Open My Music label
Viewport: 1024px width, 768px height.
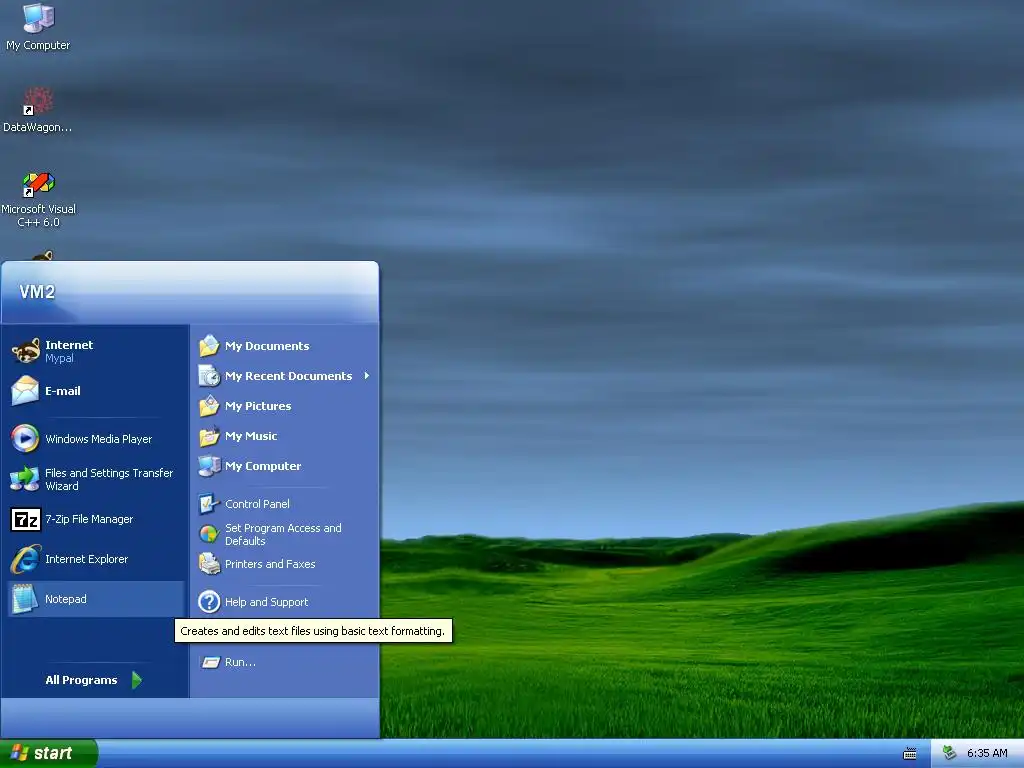coord(251,436)
